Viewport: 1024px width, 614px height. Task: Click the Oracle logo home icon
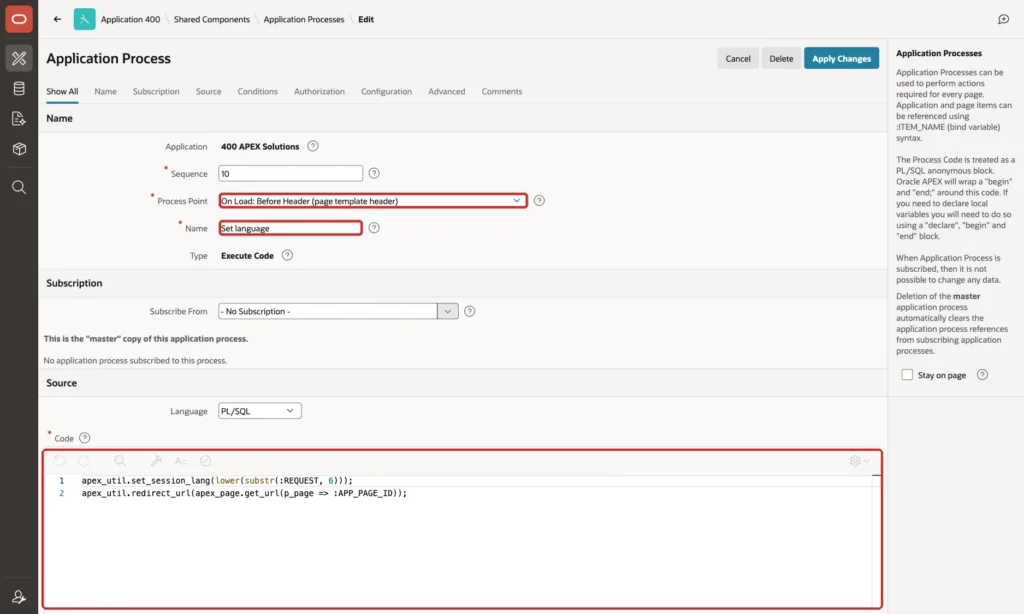click(x=19, y=19)
